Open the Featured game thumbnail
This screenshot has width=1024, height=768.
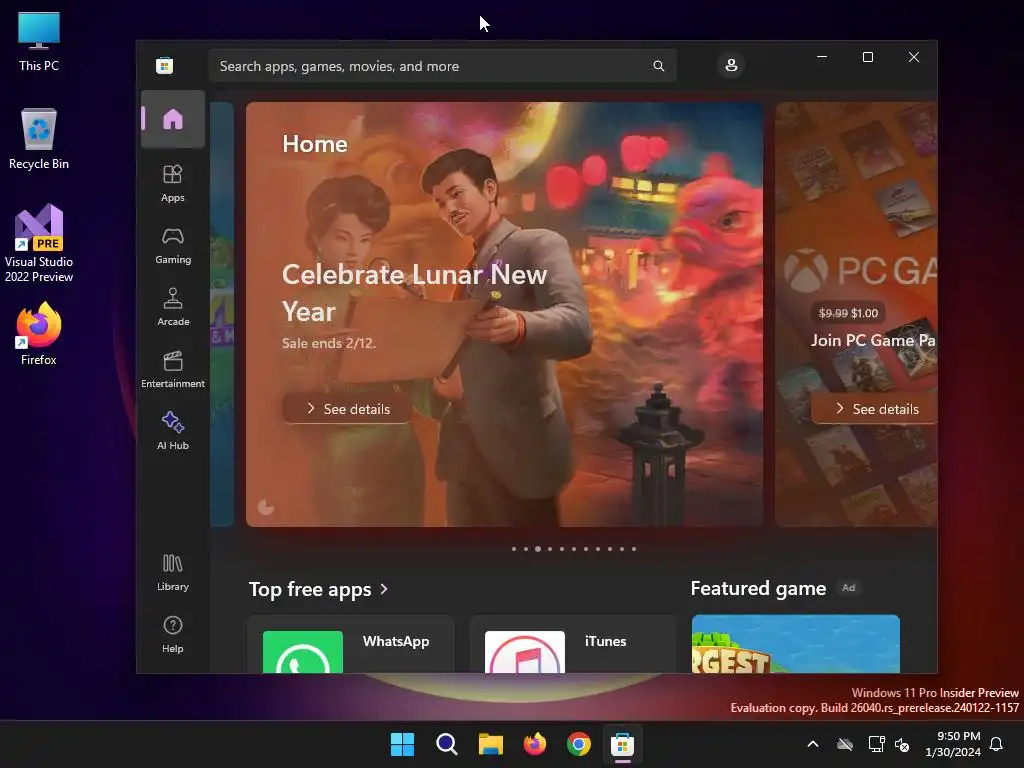[795, 644]
